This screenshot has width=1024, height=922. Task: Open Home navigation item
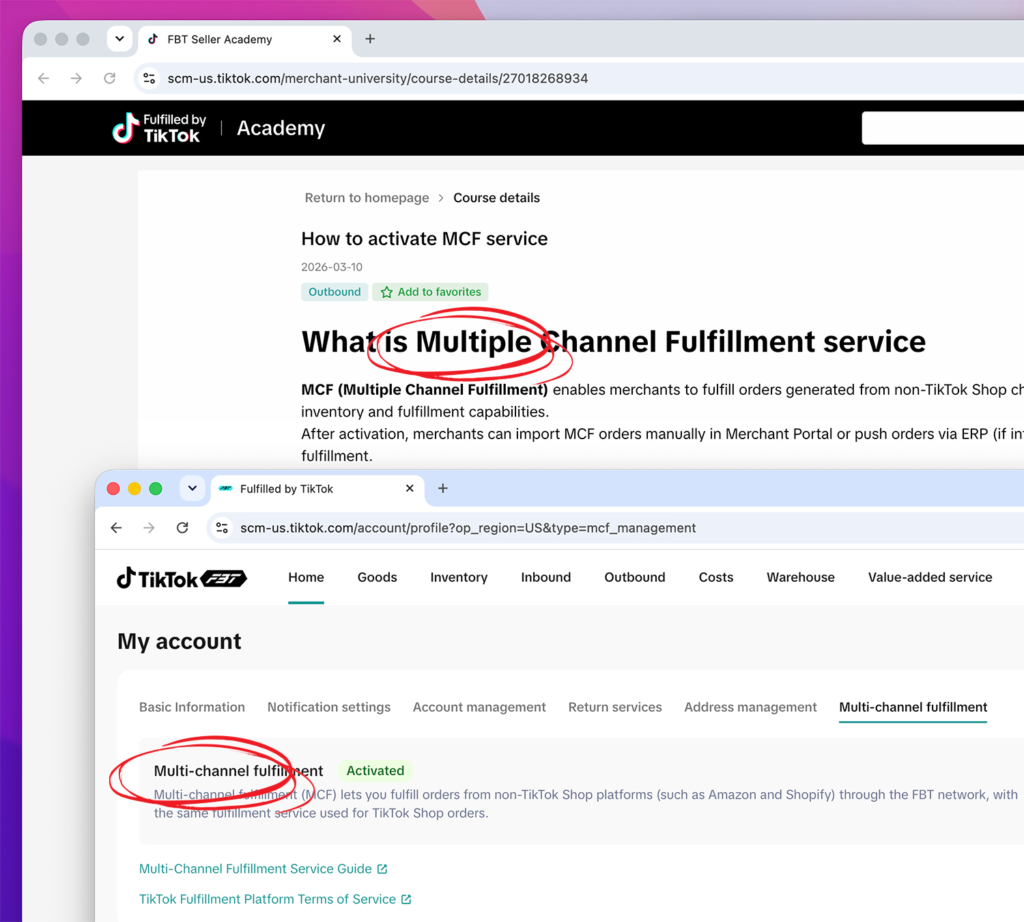[306, 577]
